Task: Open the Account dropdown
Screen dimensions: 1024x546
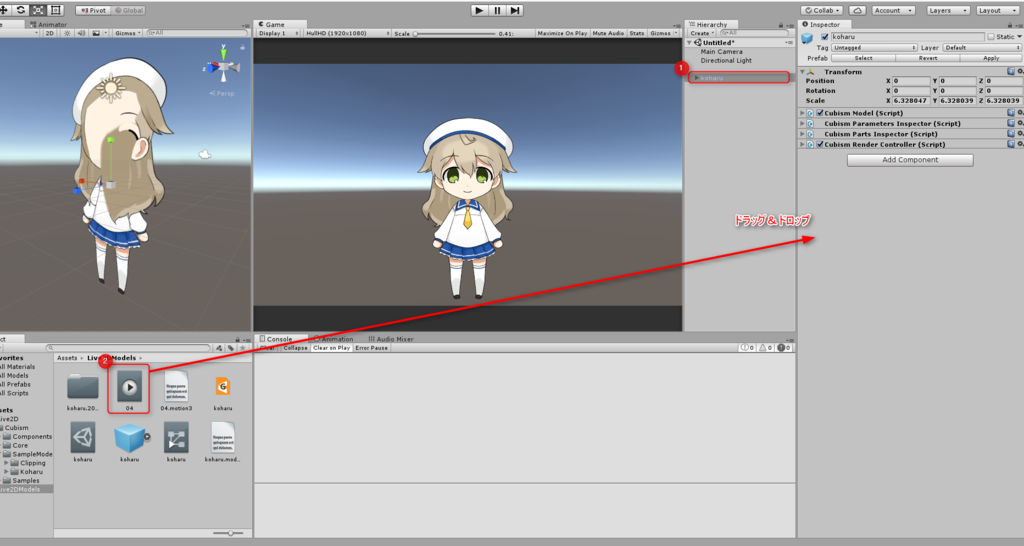Action: coord(893,10)
